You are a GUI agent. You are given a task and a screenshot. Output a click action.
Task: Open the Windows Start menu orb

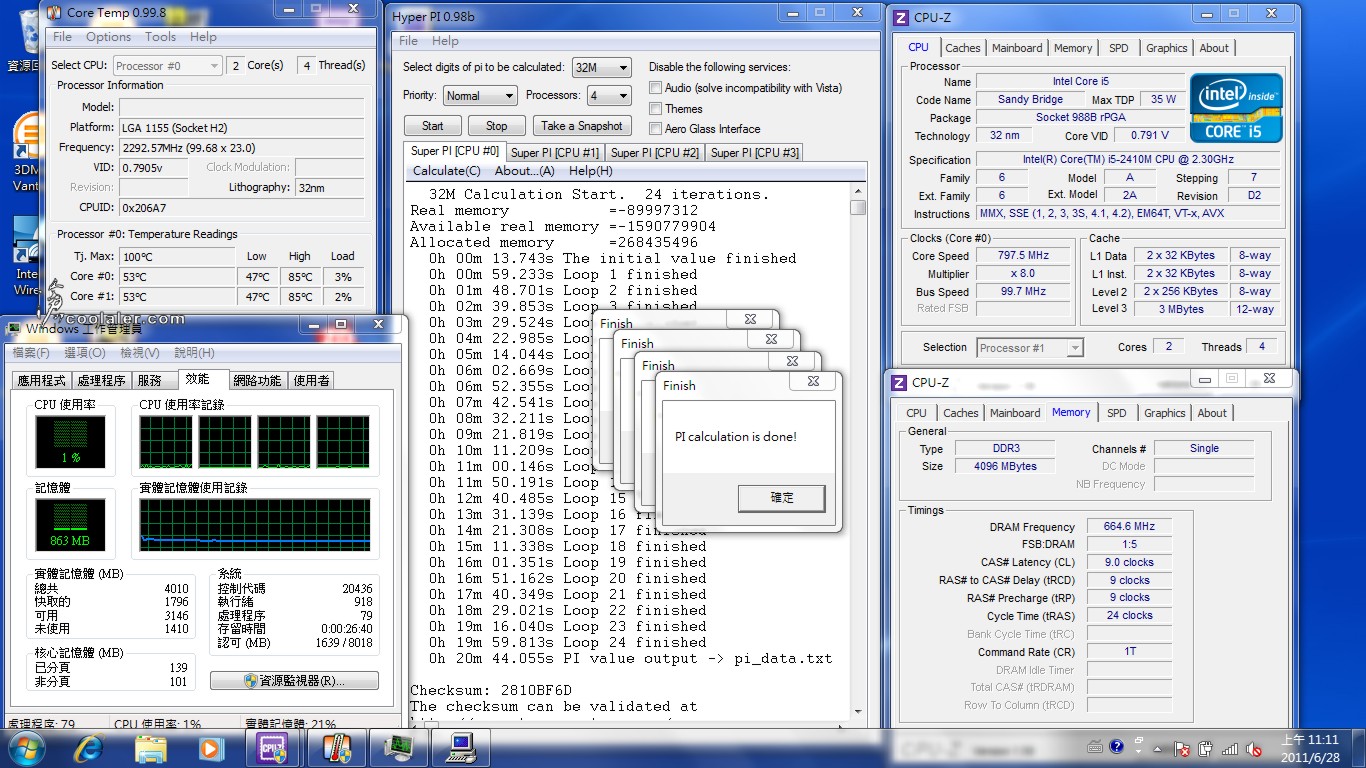click(x=27, y=748)
